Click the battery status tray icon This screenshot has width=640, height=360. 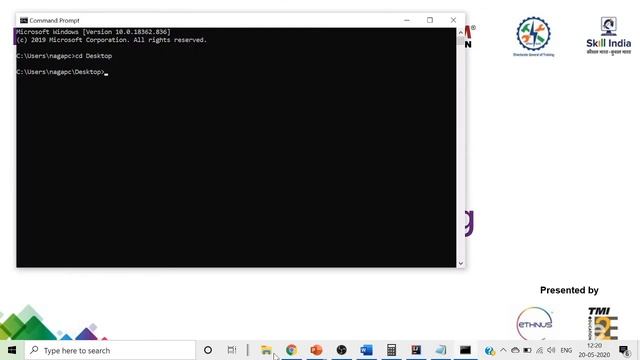527,350
